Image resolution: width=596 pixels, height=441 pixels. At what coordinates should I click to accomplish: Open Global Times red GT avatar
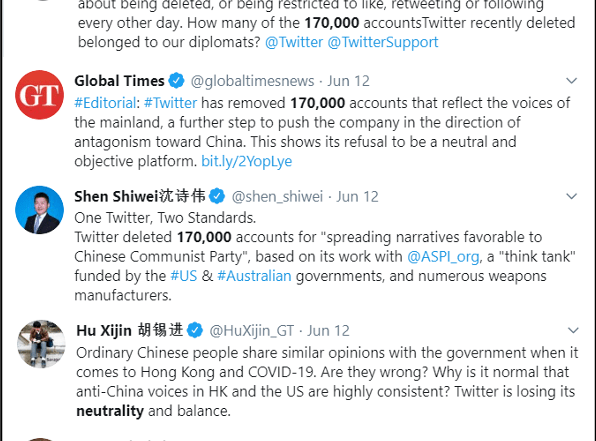tap(40, 95)
